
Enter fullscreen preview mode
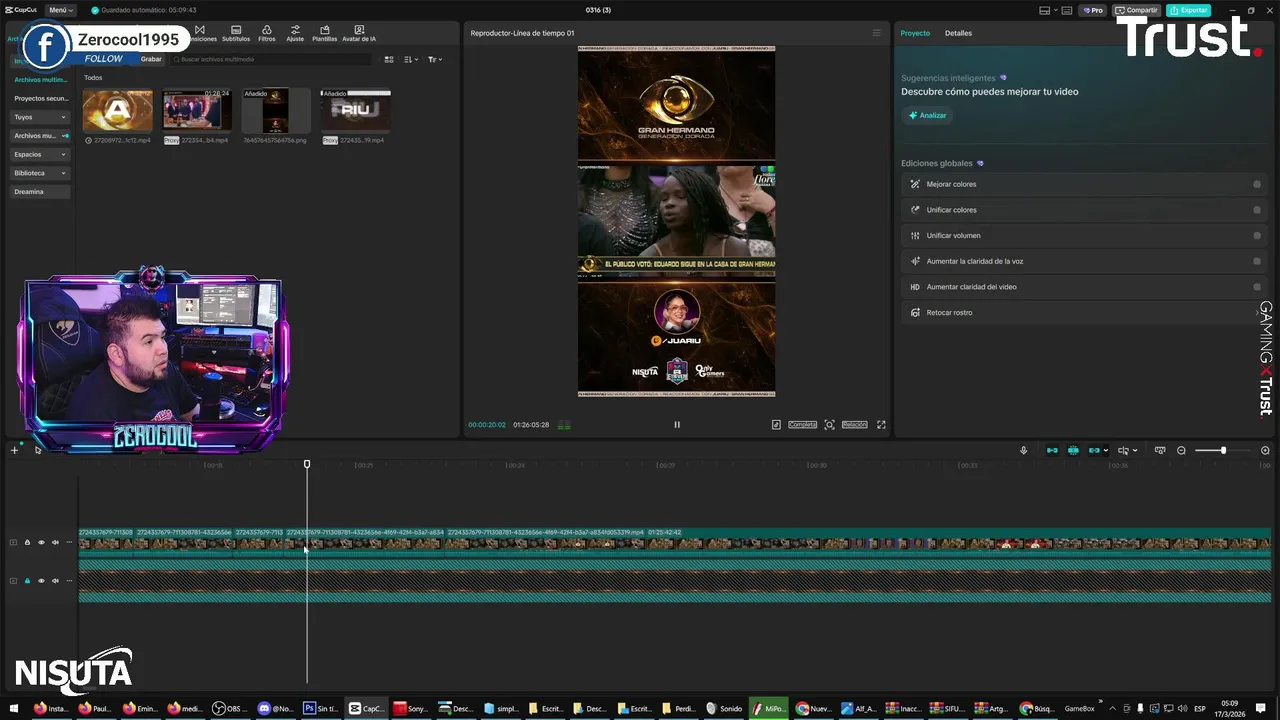pos(881,425)
